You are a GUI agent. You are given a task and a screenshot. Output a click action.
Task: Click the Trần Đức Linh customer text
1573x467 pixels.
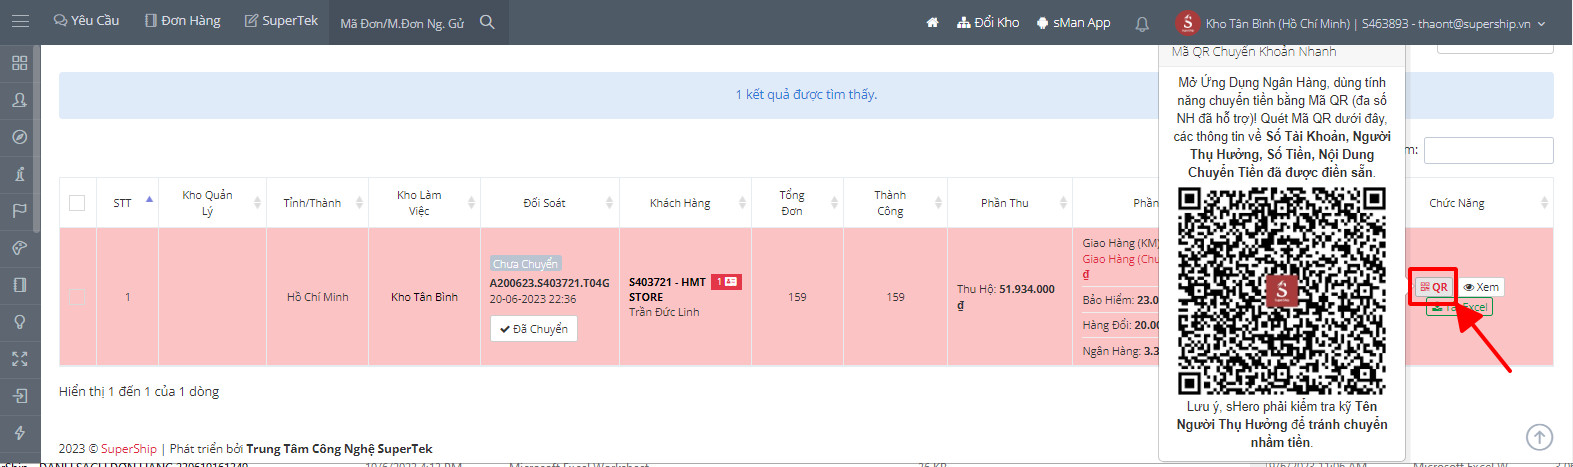(664, 312)
